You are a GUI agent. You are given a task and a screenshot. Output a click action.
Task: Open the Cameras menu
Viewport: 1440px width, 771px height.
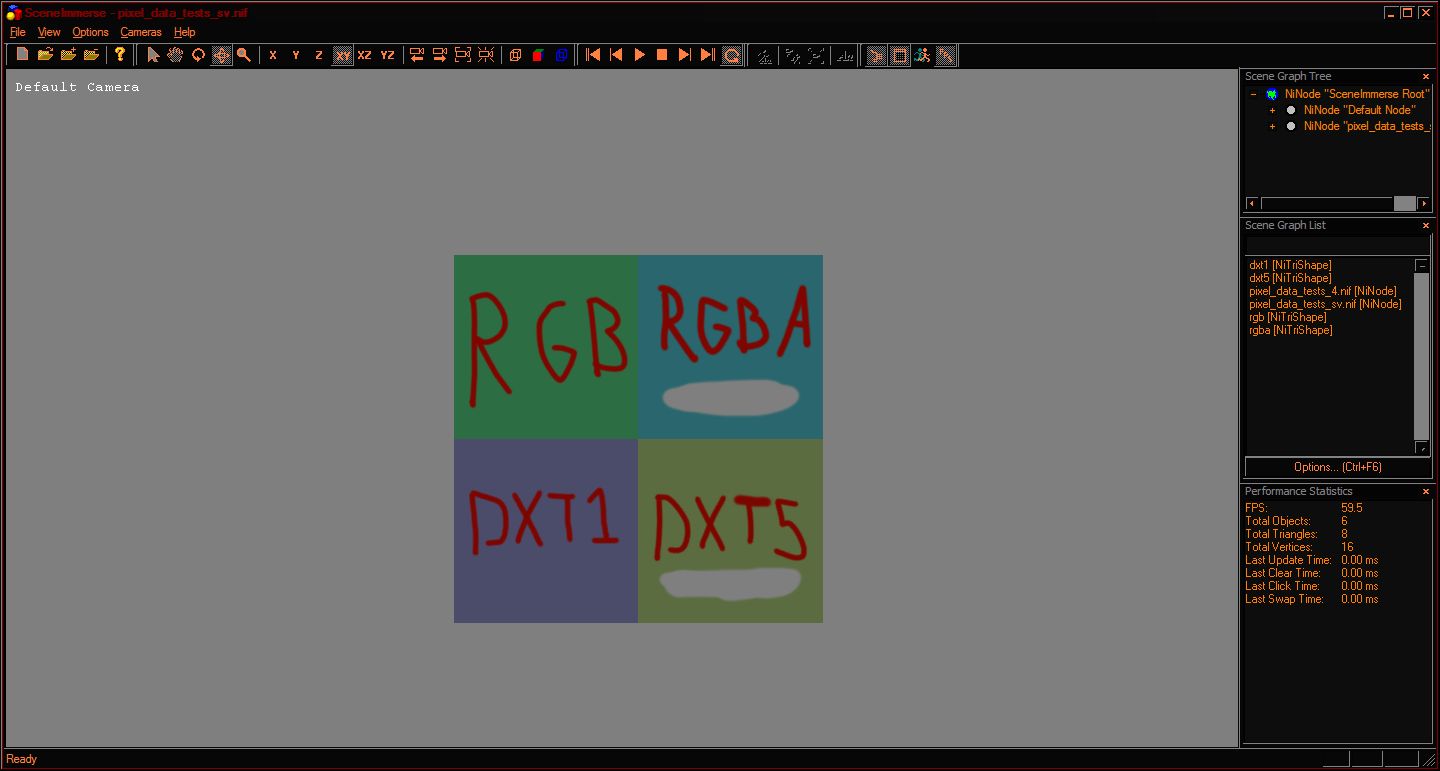click(141, 32)
